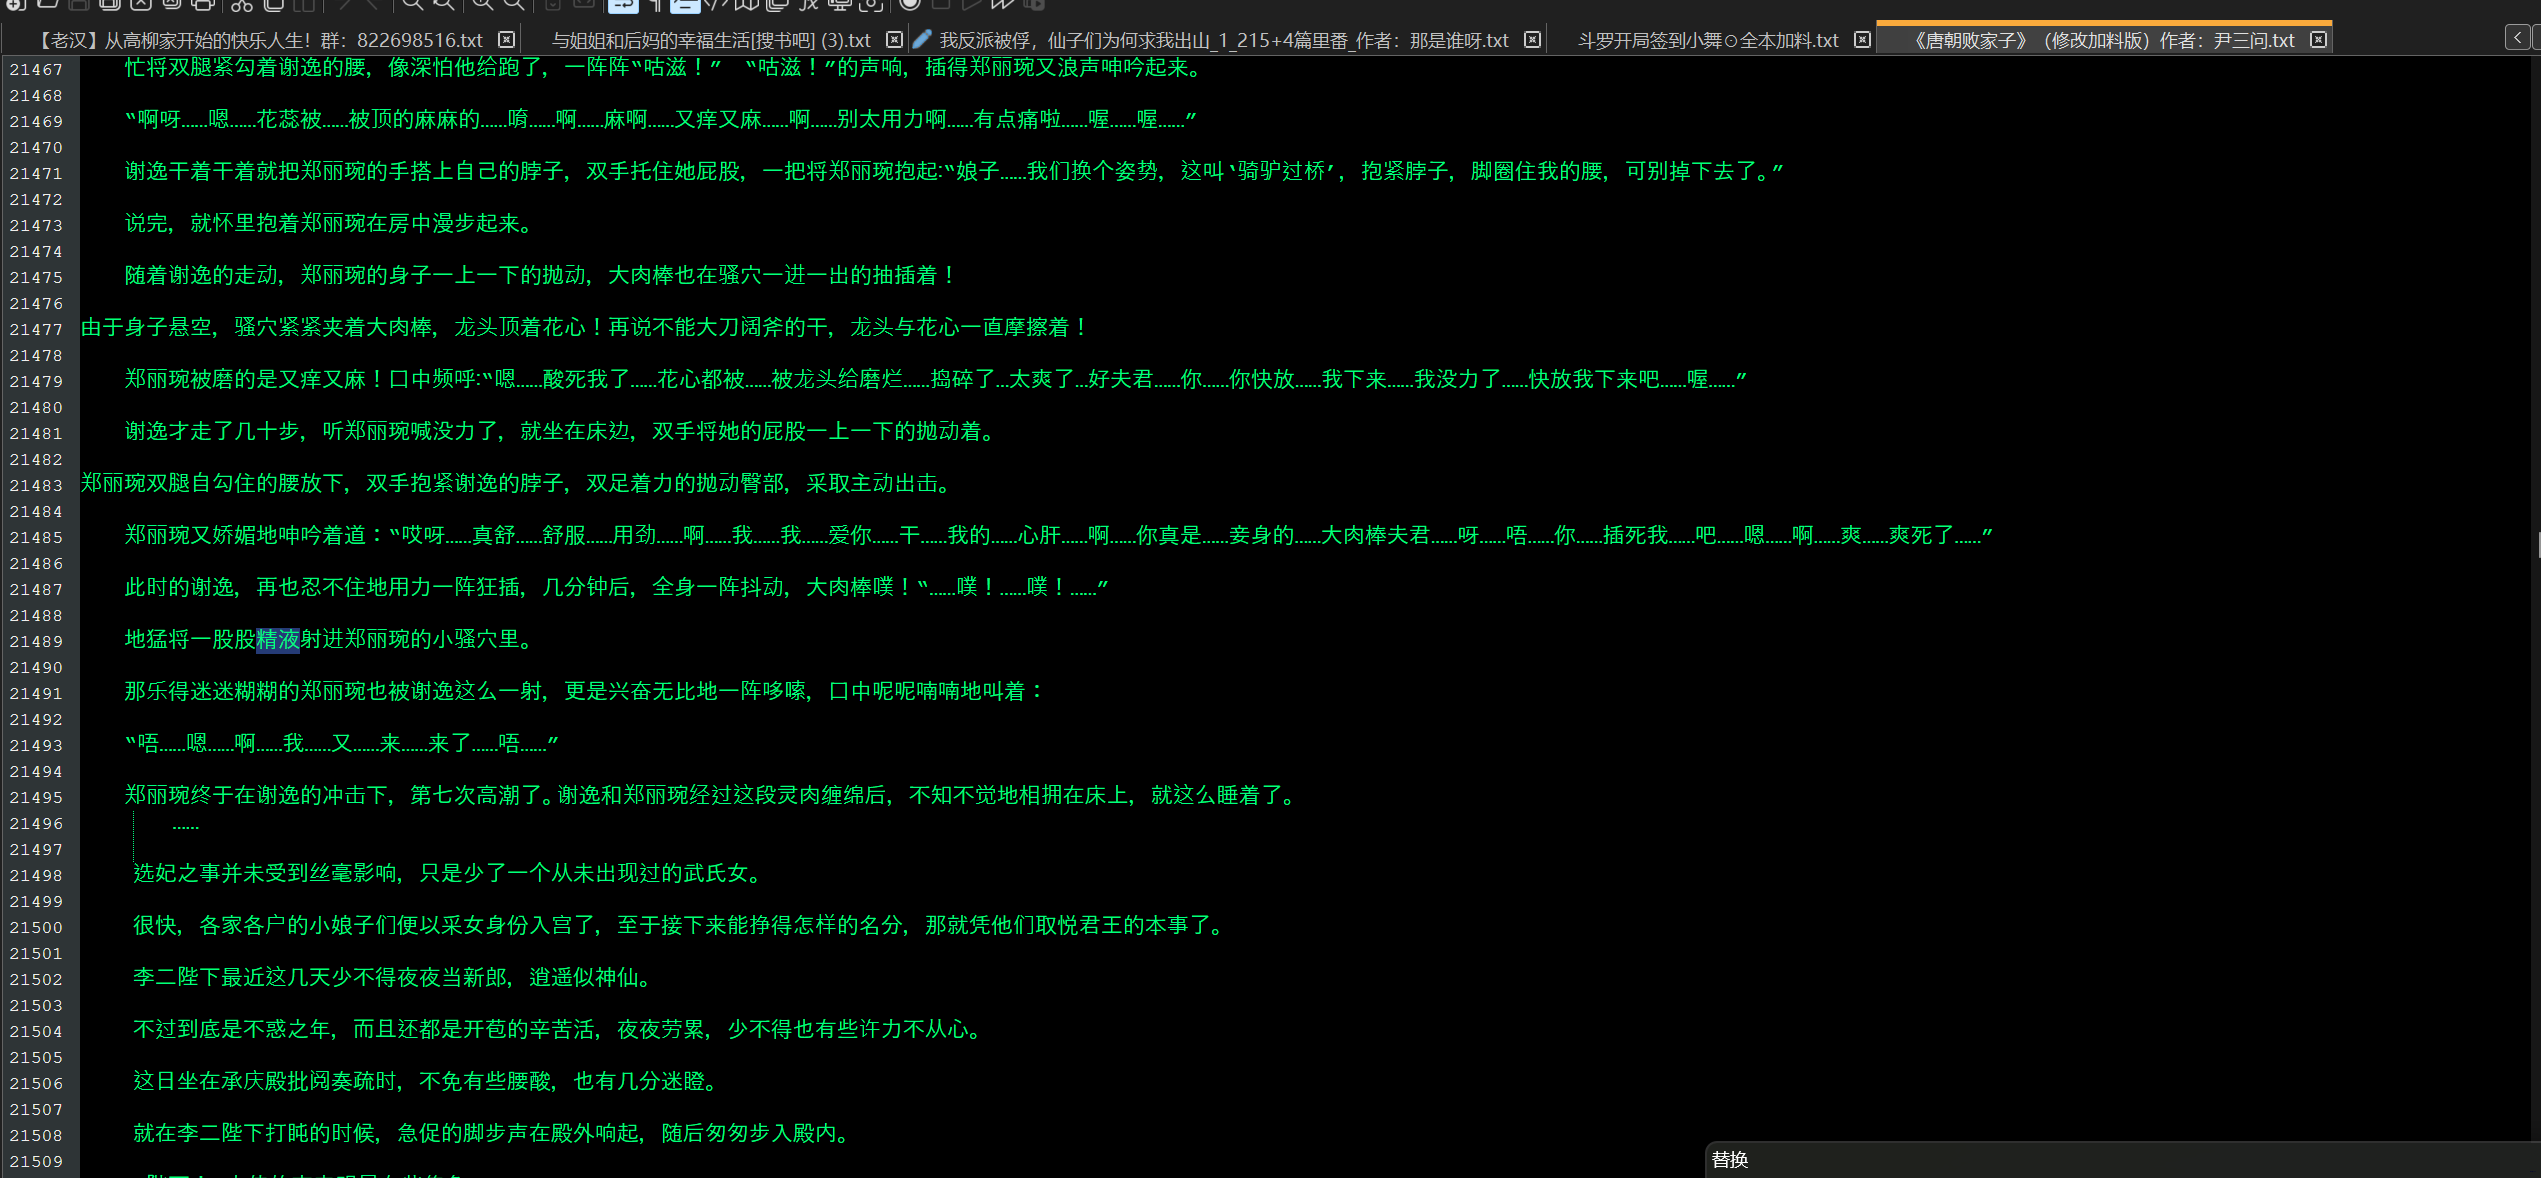Switch to the 【老汉】从高柳家开始 tab

[260, 40]
